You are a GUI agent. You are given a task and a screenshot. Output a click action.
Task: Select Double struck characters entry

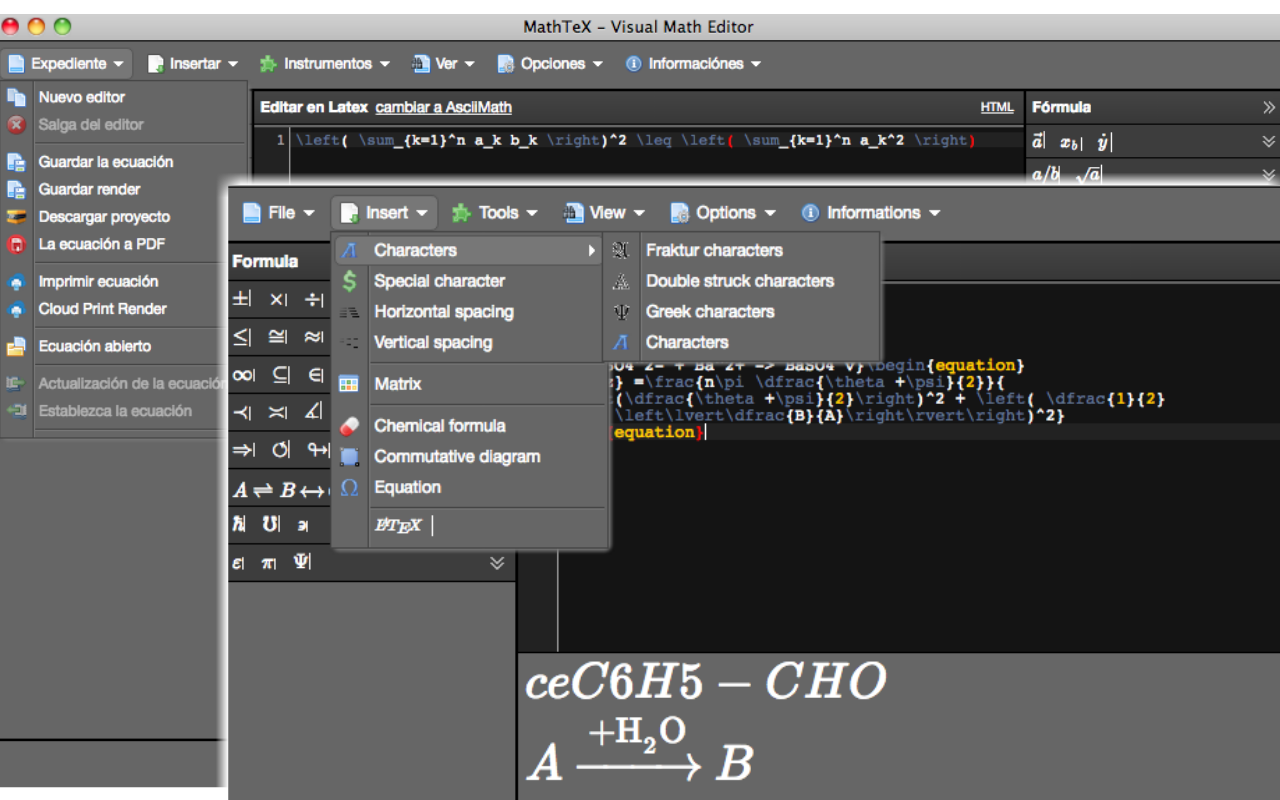740,281
